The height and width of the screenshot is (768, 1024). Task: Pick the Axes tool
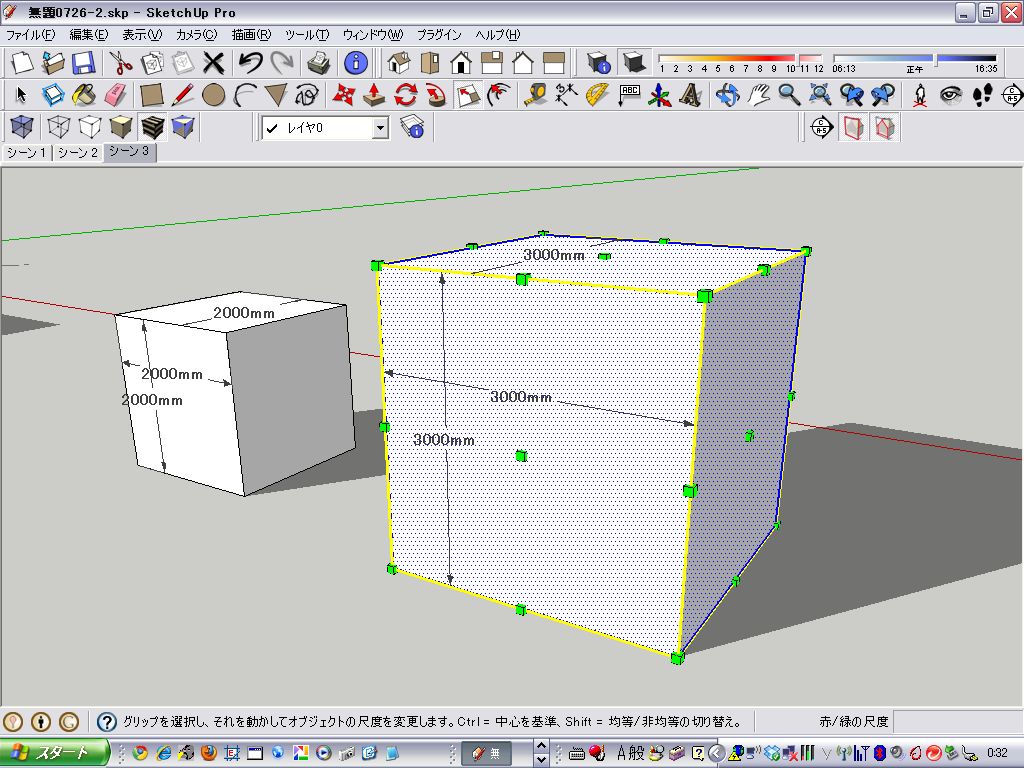click(660, 95)
